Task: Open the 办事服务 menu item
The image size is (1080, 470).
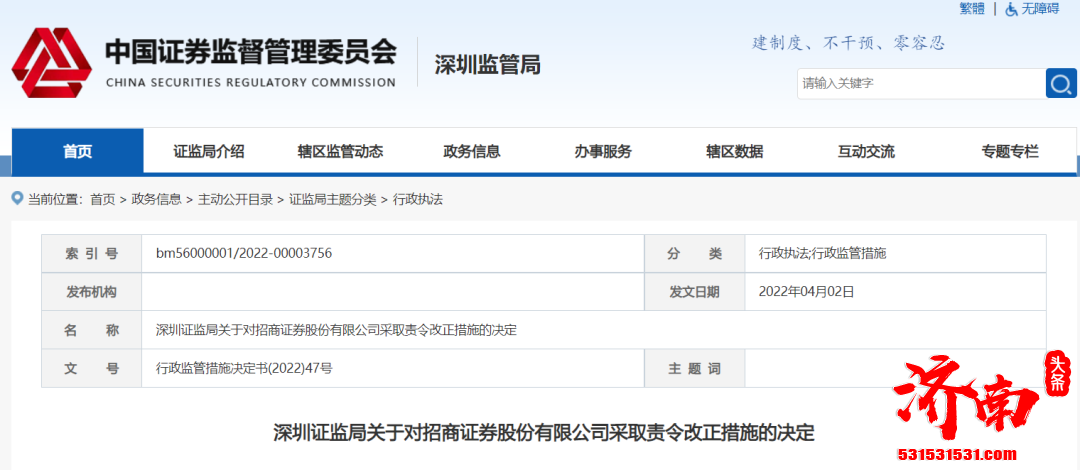Action: [603, 152]
